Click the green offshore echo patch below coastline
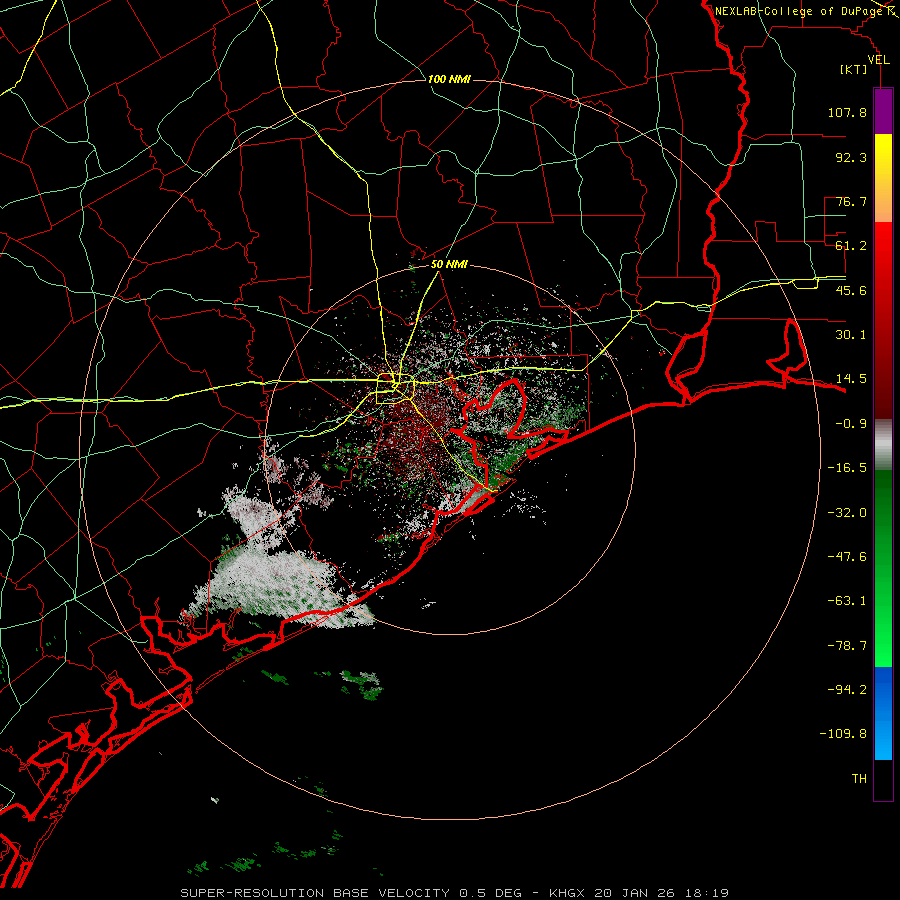Screen dimensions: 900x900 (x=363, y=684)
